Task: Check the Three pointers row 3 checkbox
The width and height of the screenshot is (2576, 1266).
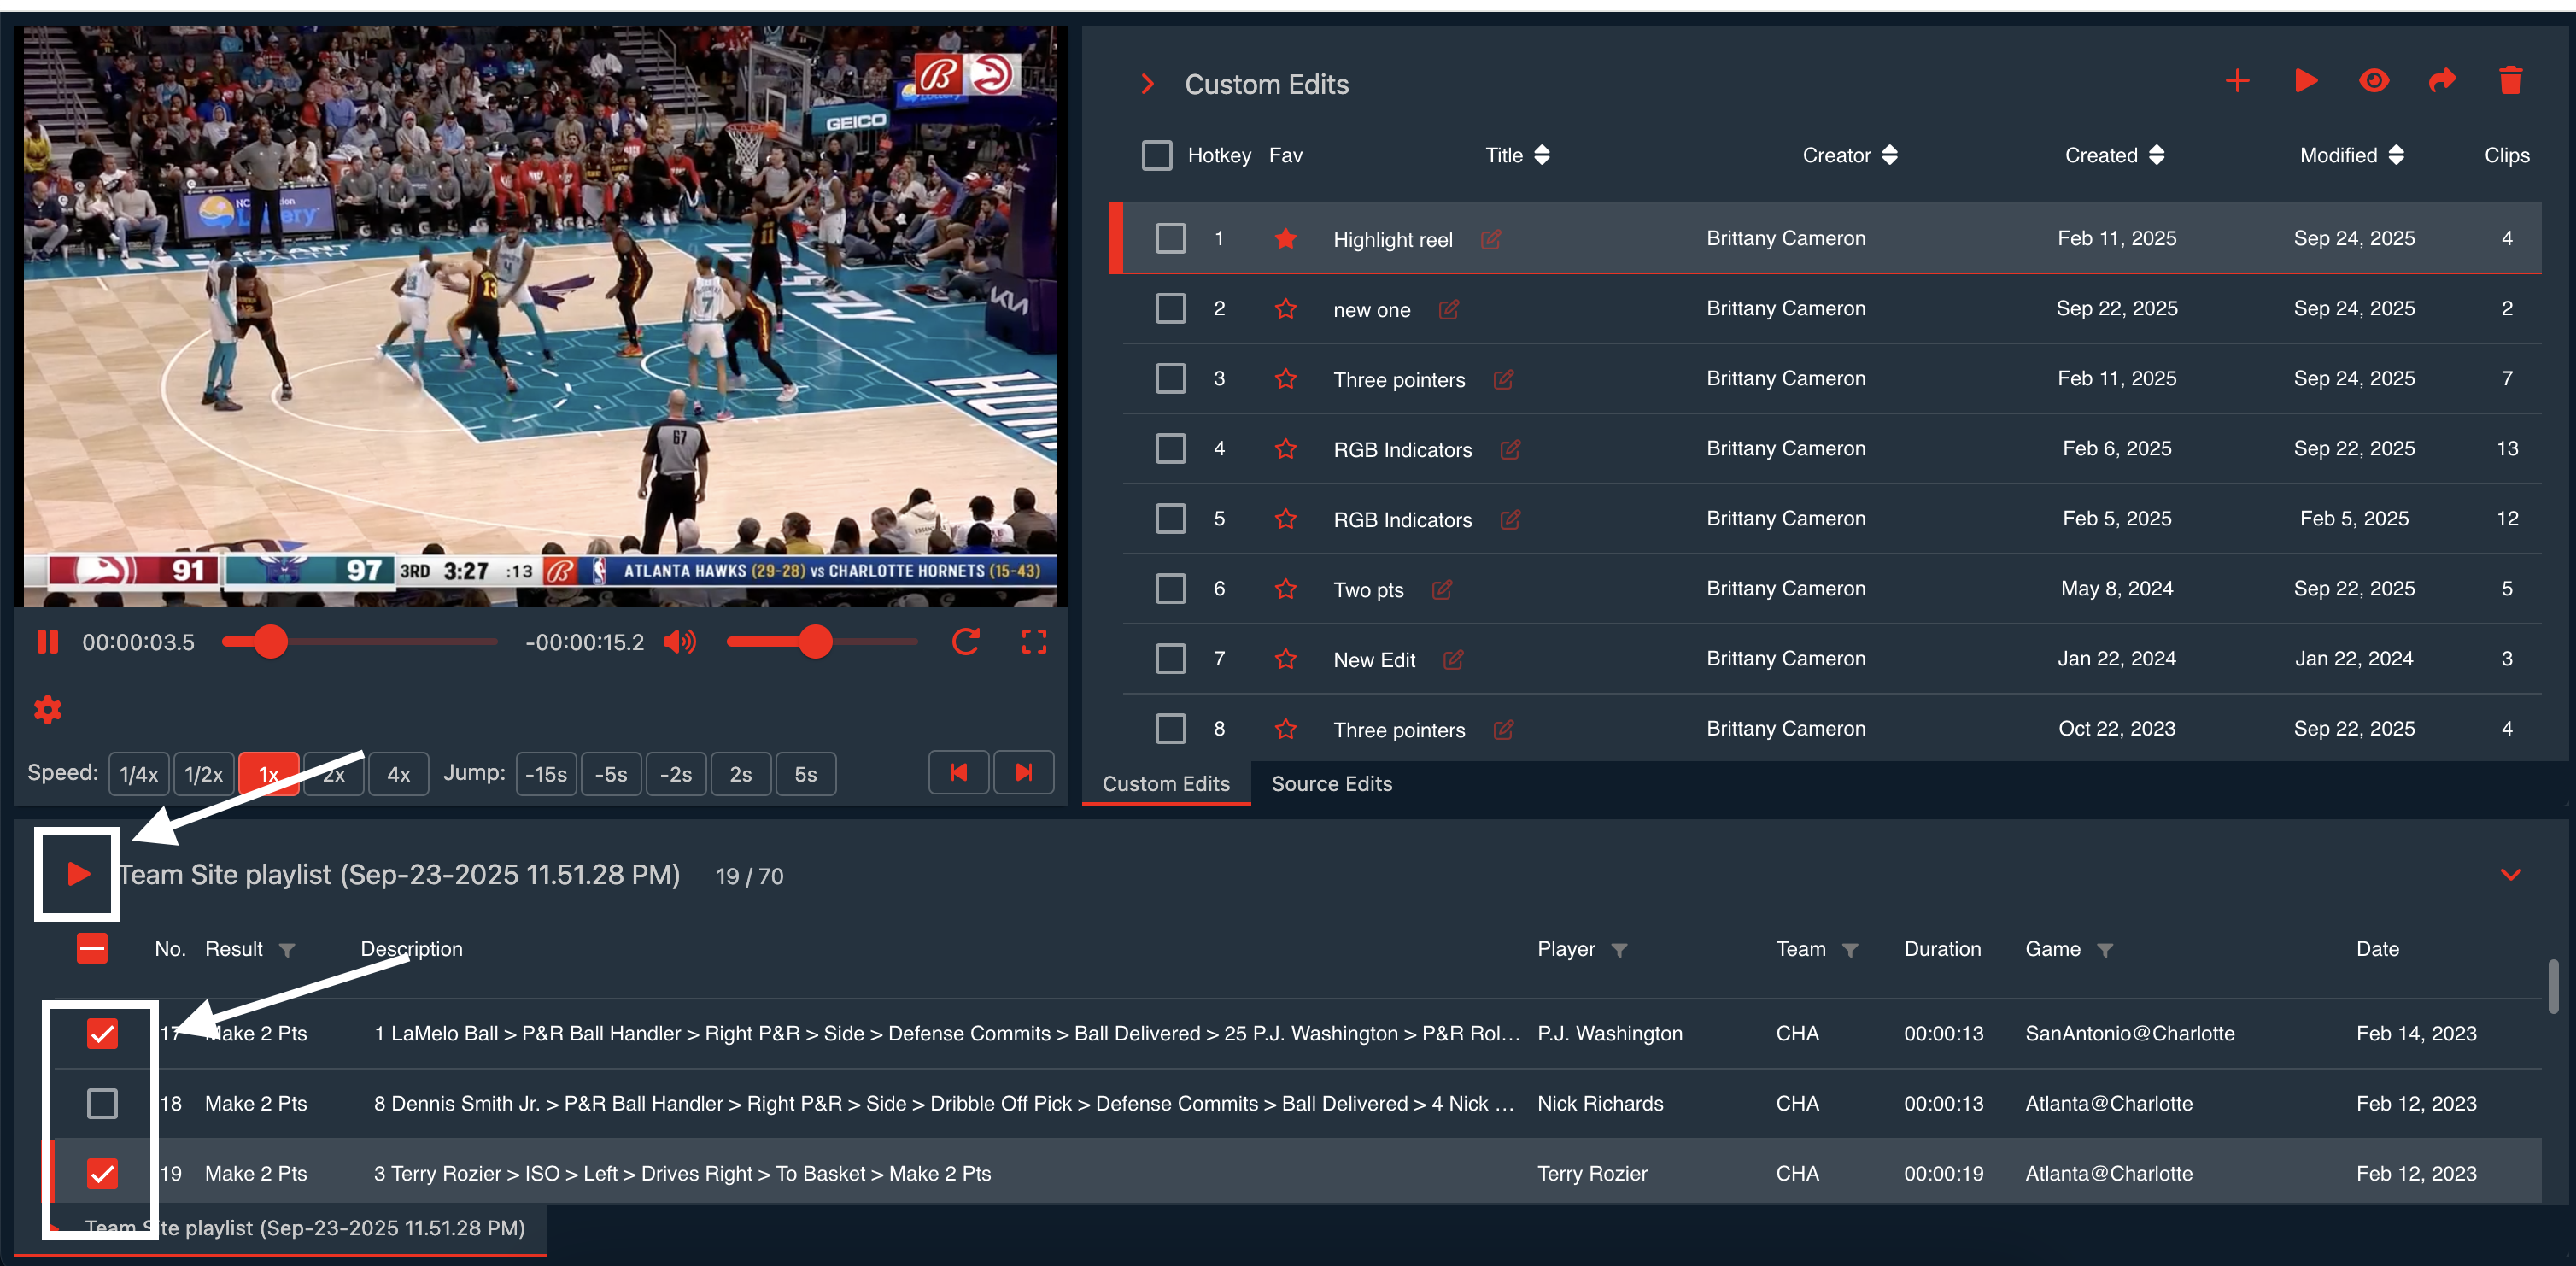Action: (x=1170, y=379)
